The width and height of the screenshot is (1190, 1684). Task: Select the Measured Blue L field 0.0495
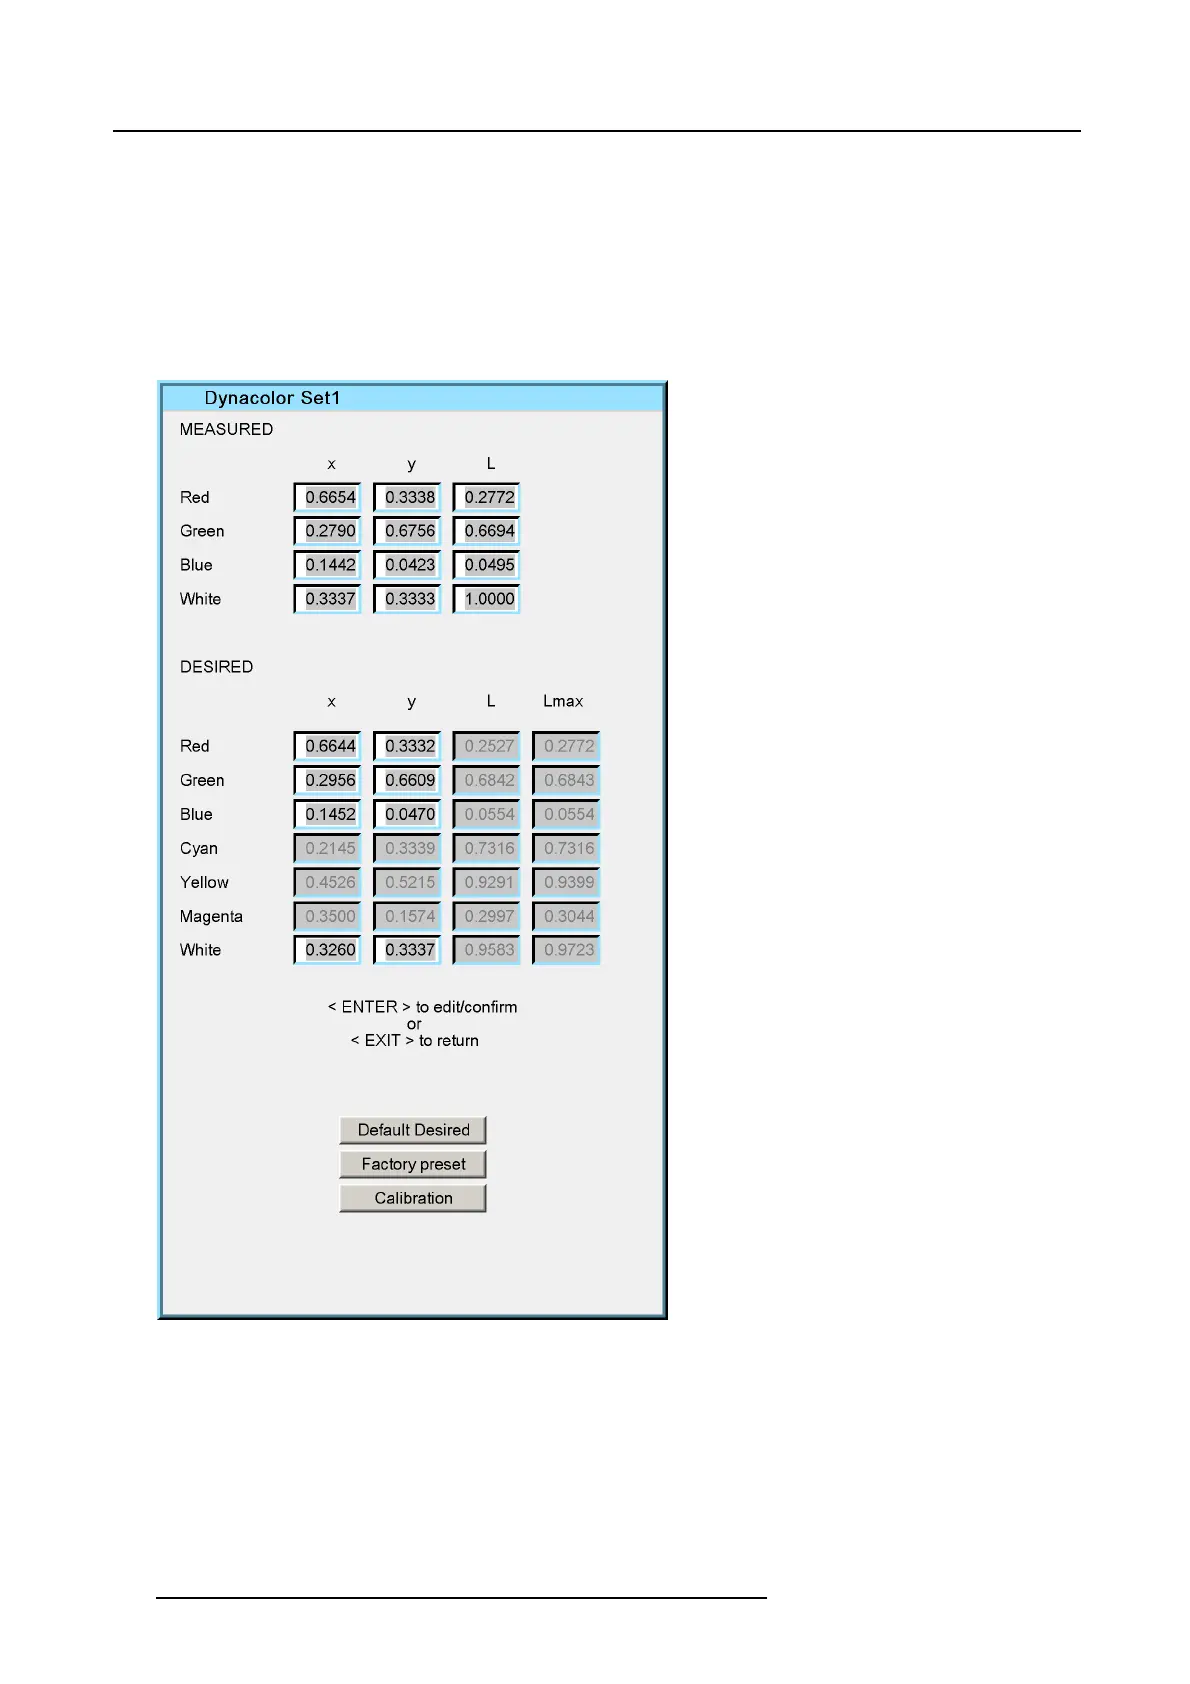coord(487,565)
